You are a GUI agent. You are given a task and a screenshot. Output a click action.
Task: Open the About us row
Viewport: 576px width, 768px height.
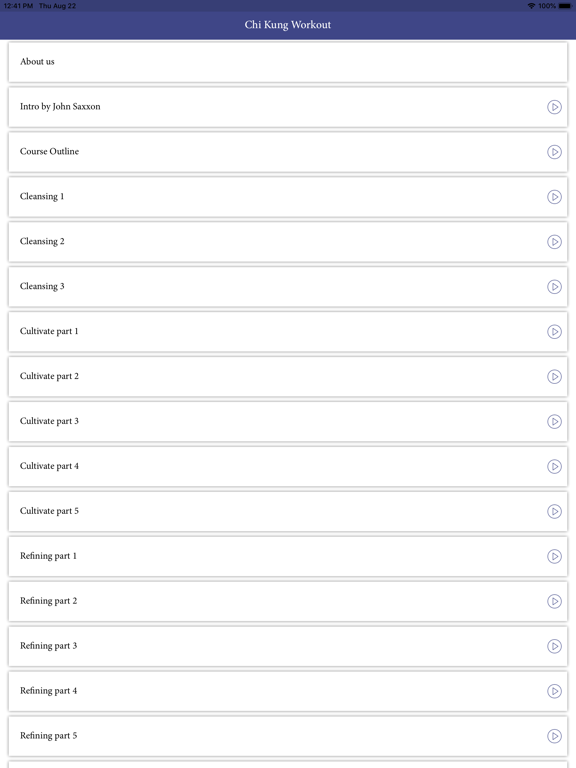(x=288, y=62)
